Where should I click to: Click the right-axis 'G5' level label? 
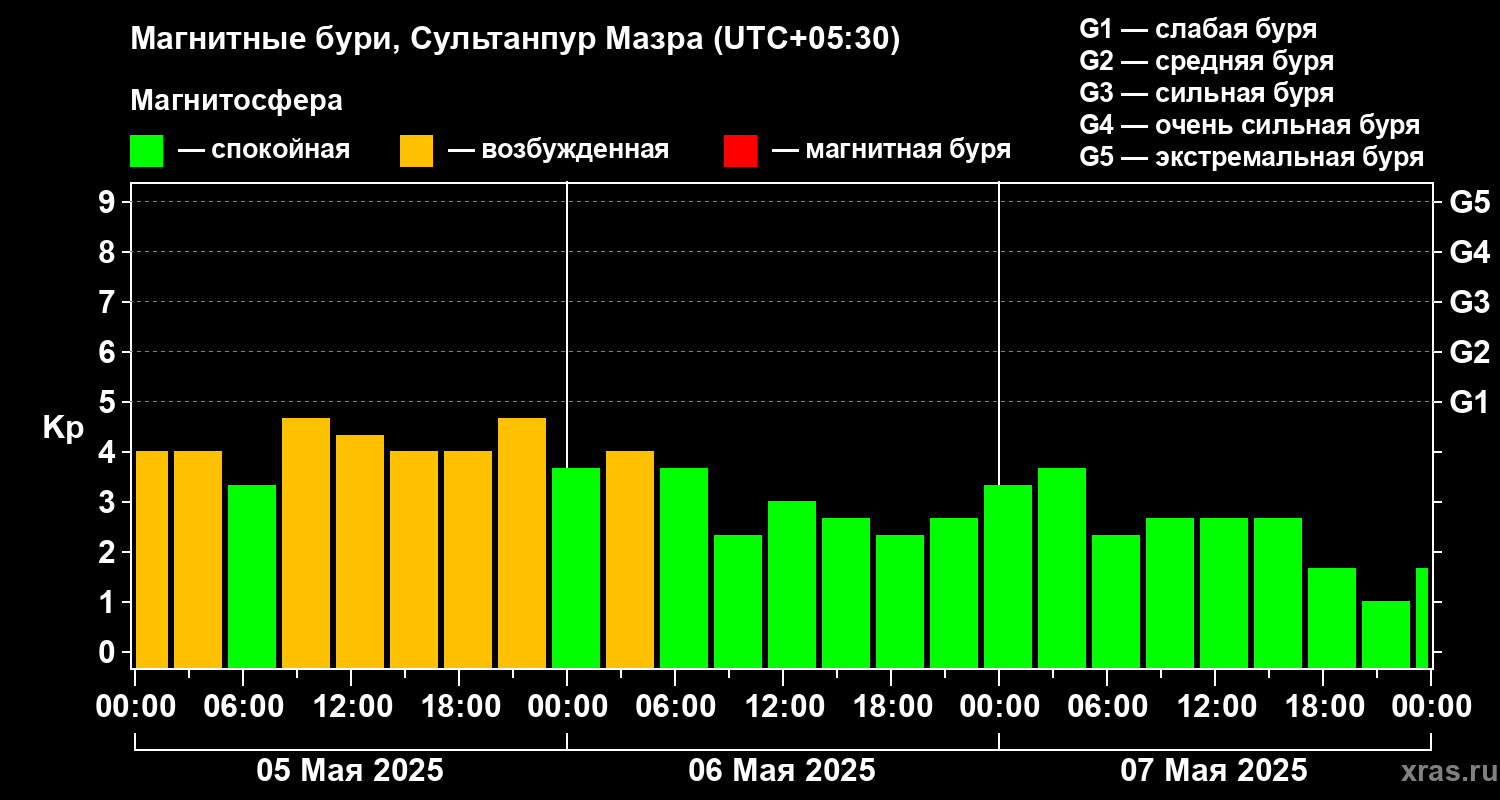pyautogui.click(x=1469, y=202)
